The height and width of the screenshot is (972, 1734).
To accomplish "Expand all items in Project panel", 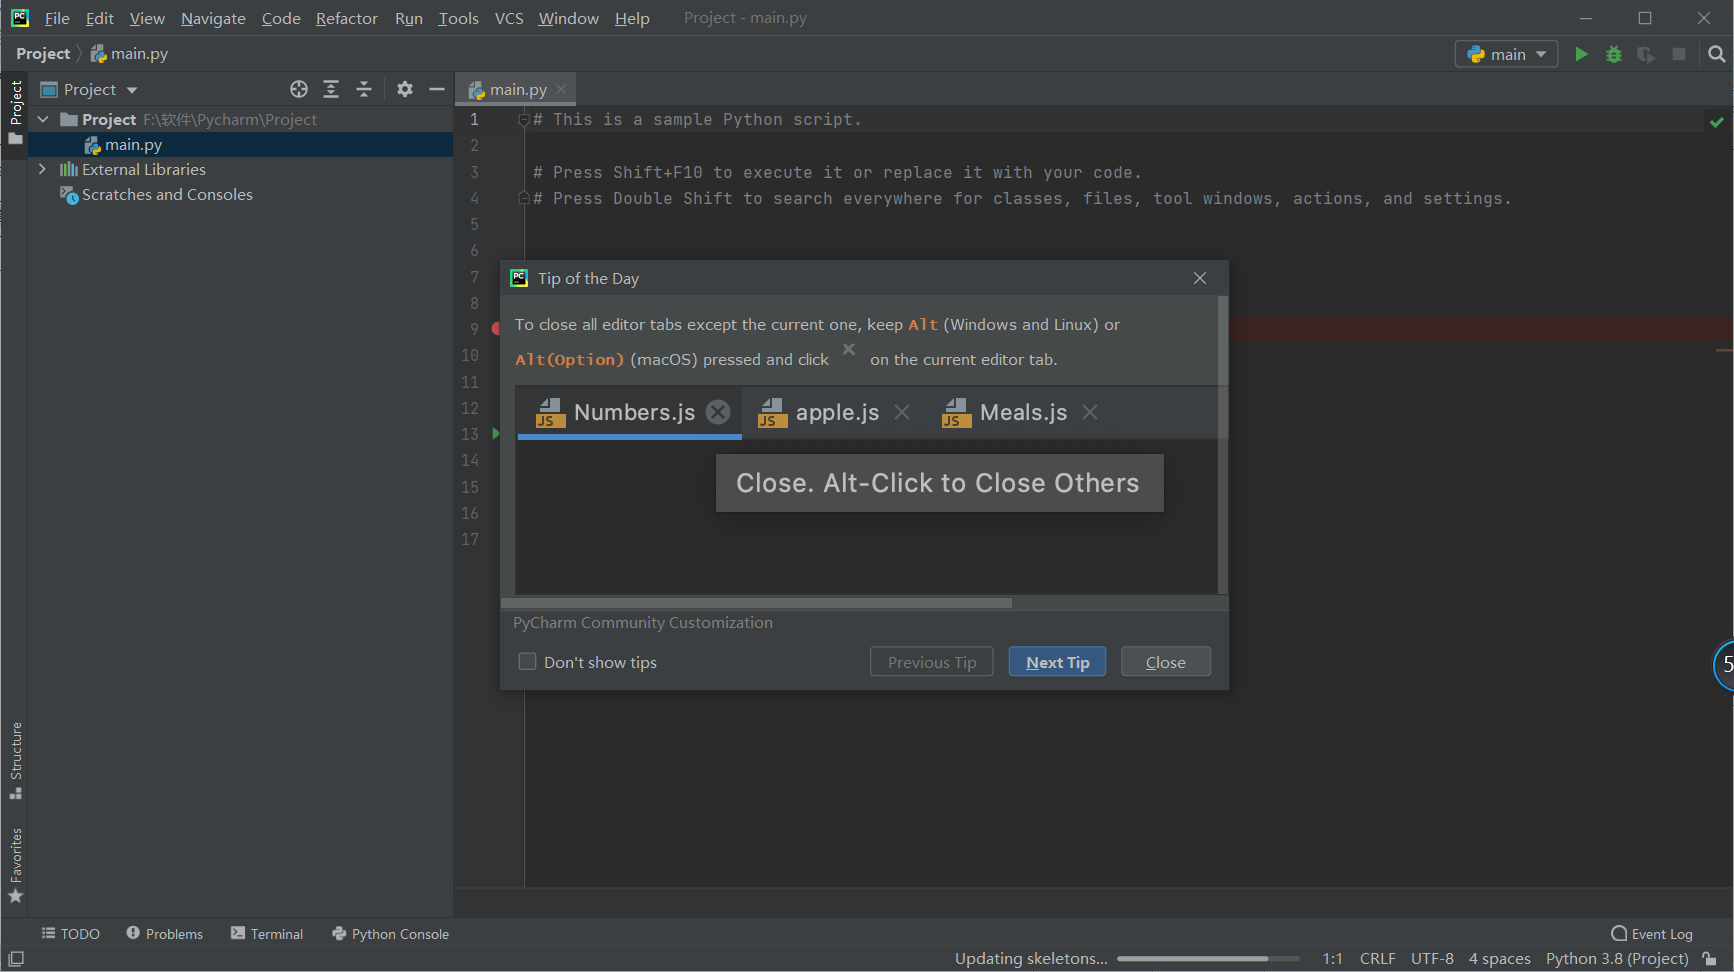I will click(x=331, y=89).
